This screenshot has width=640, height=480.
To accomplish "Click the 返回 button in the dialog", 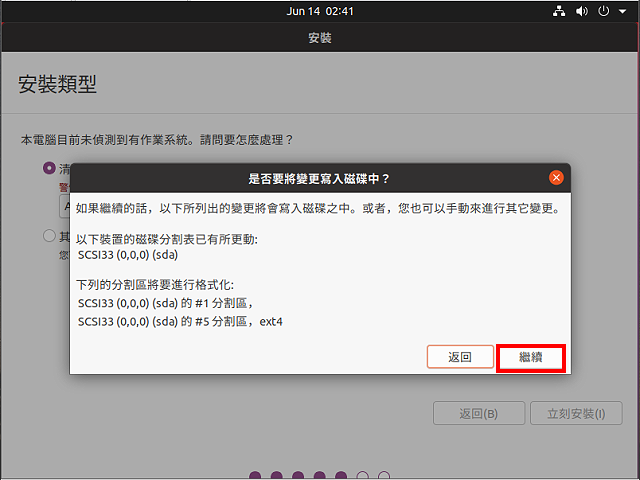I will tap(460, 357).
